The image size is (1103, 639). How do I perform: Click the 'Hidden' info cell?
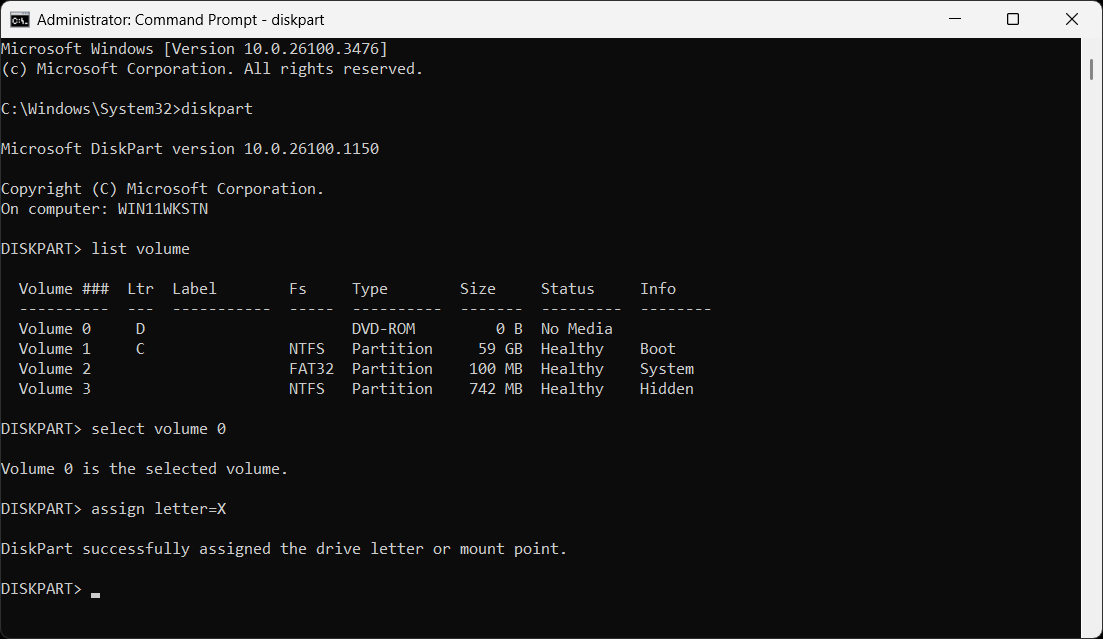667,388
